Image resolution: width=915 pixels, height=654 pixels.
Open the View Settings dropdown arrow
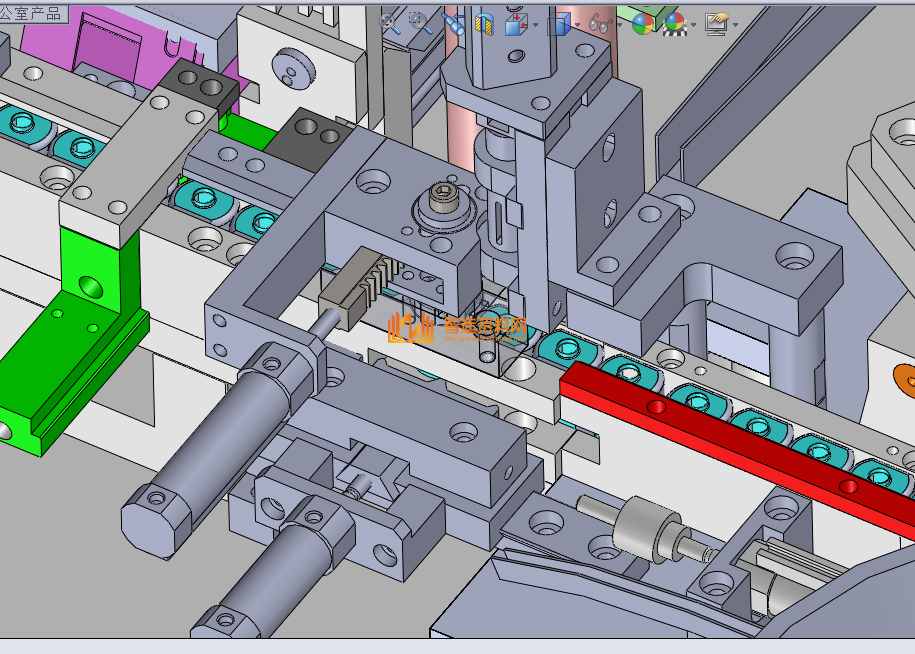pos(735,25)
